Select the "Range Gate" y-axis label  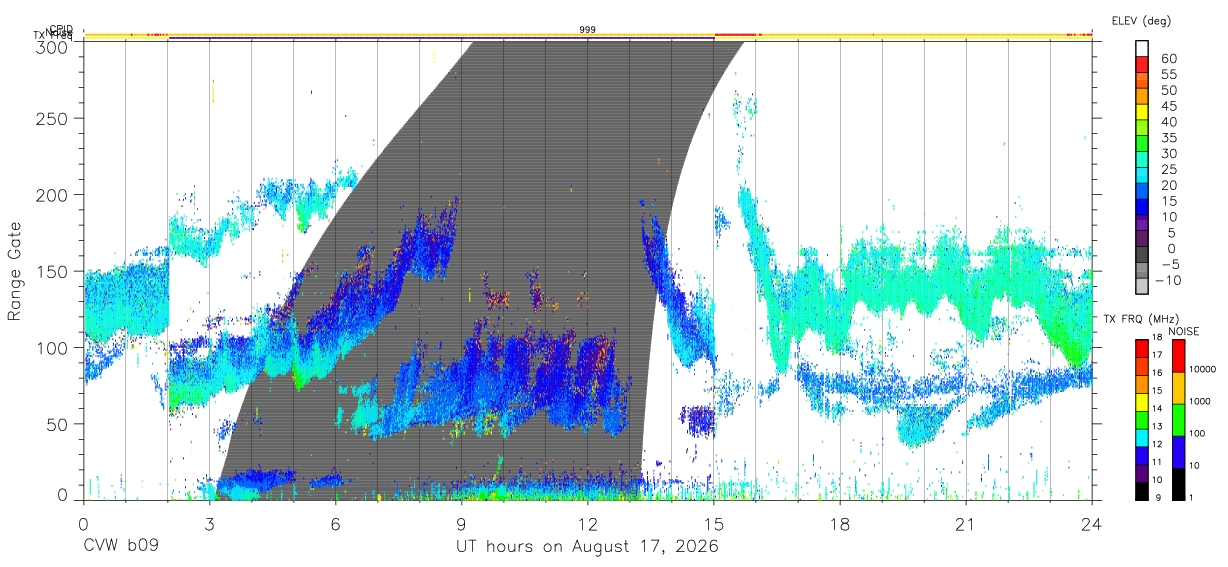[16, 271]
